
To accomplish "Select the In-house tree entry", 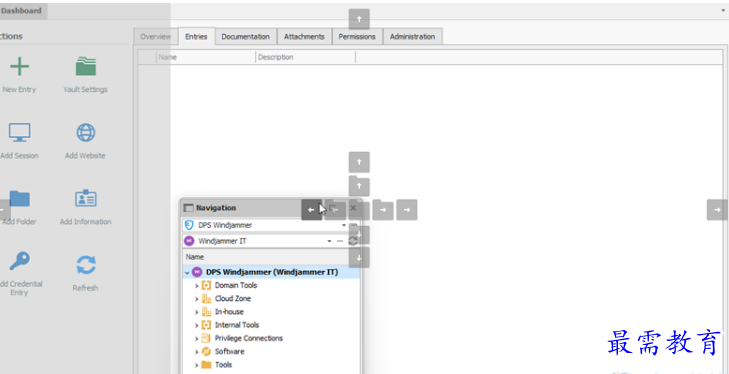I will coord(229,312).
